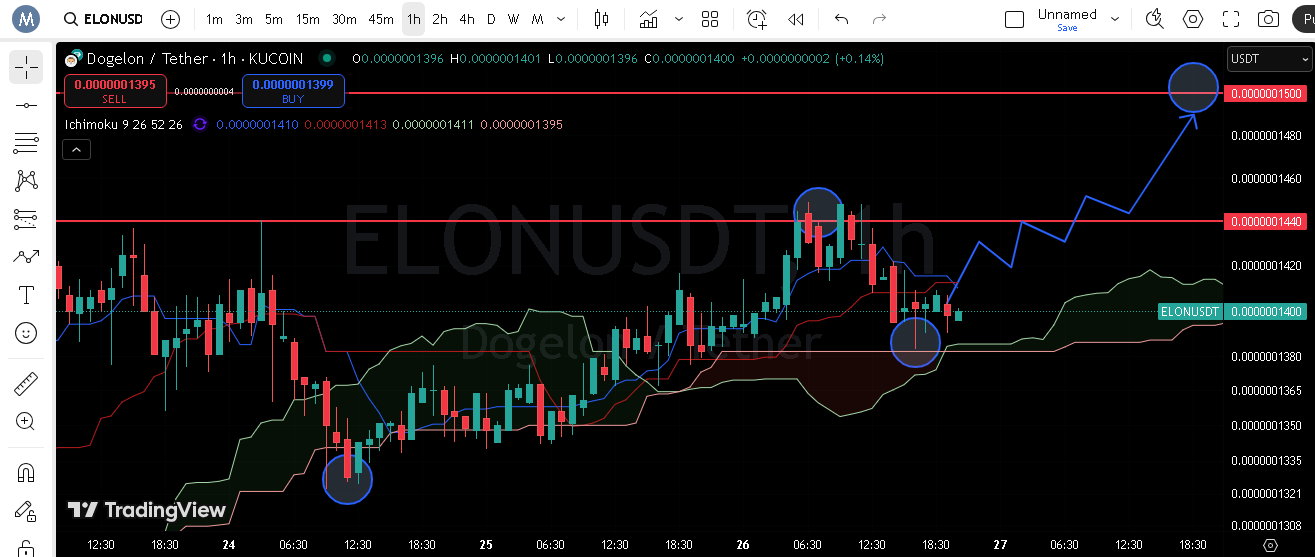Toggle stay in drawing mode pencil lock
Image resolution: width=1315 pixels, height=557 pixels.
click(26, 513)
